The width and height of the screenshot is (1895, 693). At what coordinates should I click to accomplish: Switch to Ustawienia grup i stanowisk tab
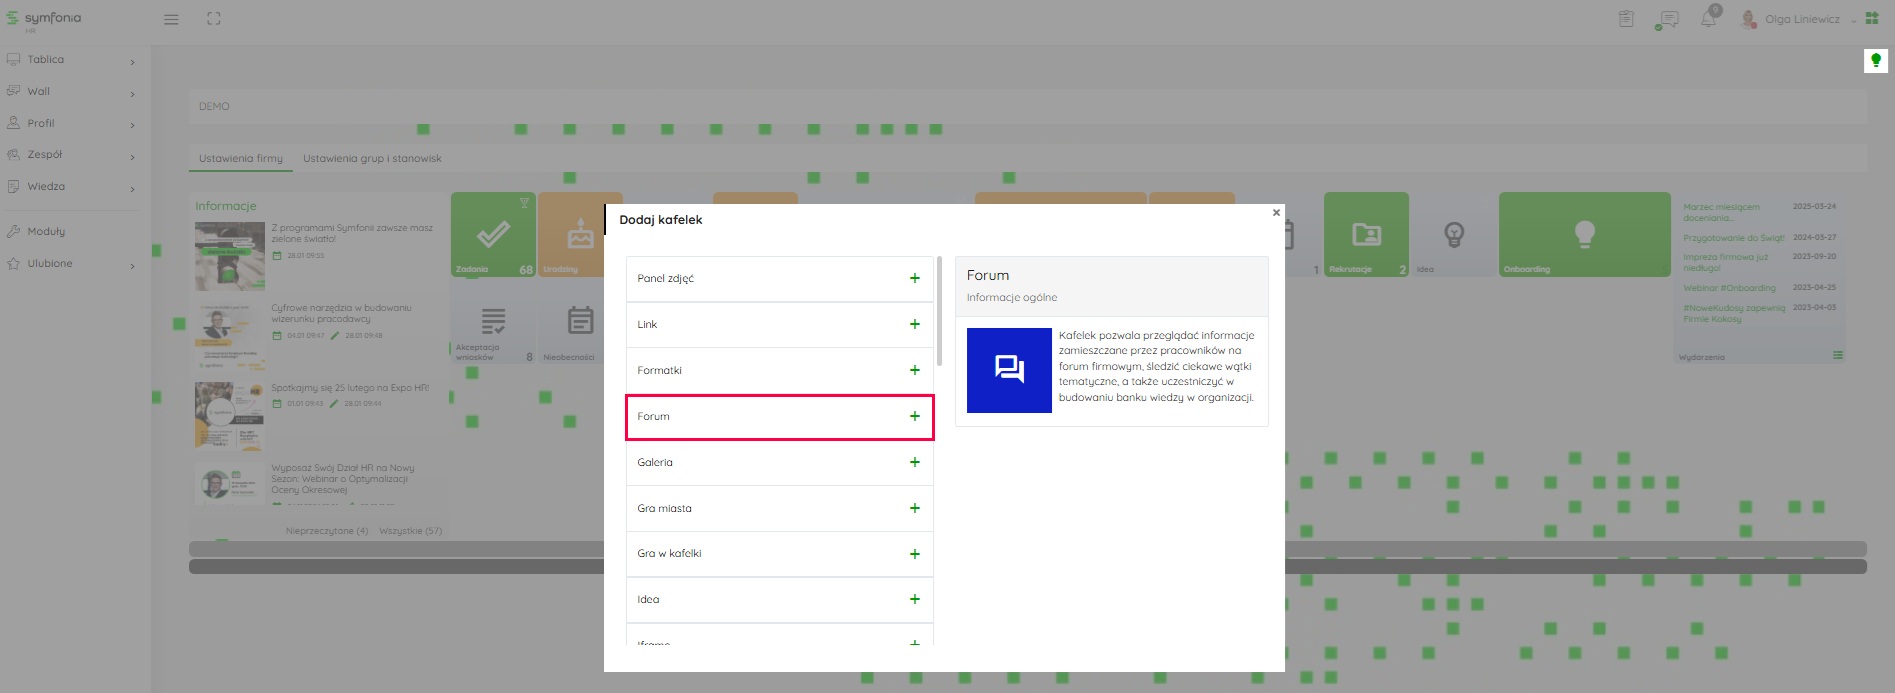click(x=372, y=158)
